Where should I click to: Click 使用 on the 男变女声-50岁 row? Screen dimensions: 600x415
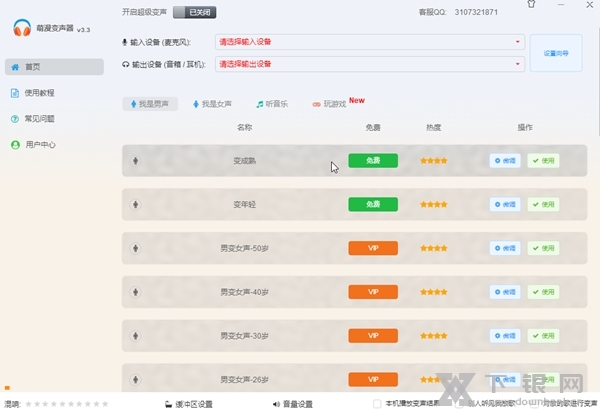543,248
